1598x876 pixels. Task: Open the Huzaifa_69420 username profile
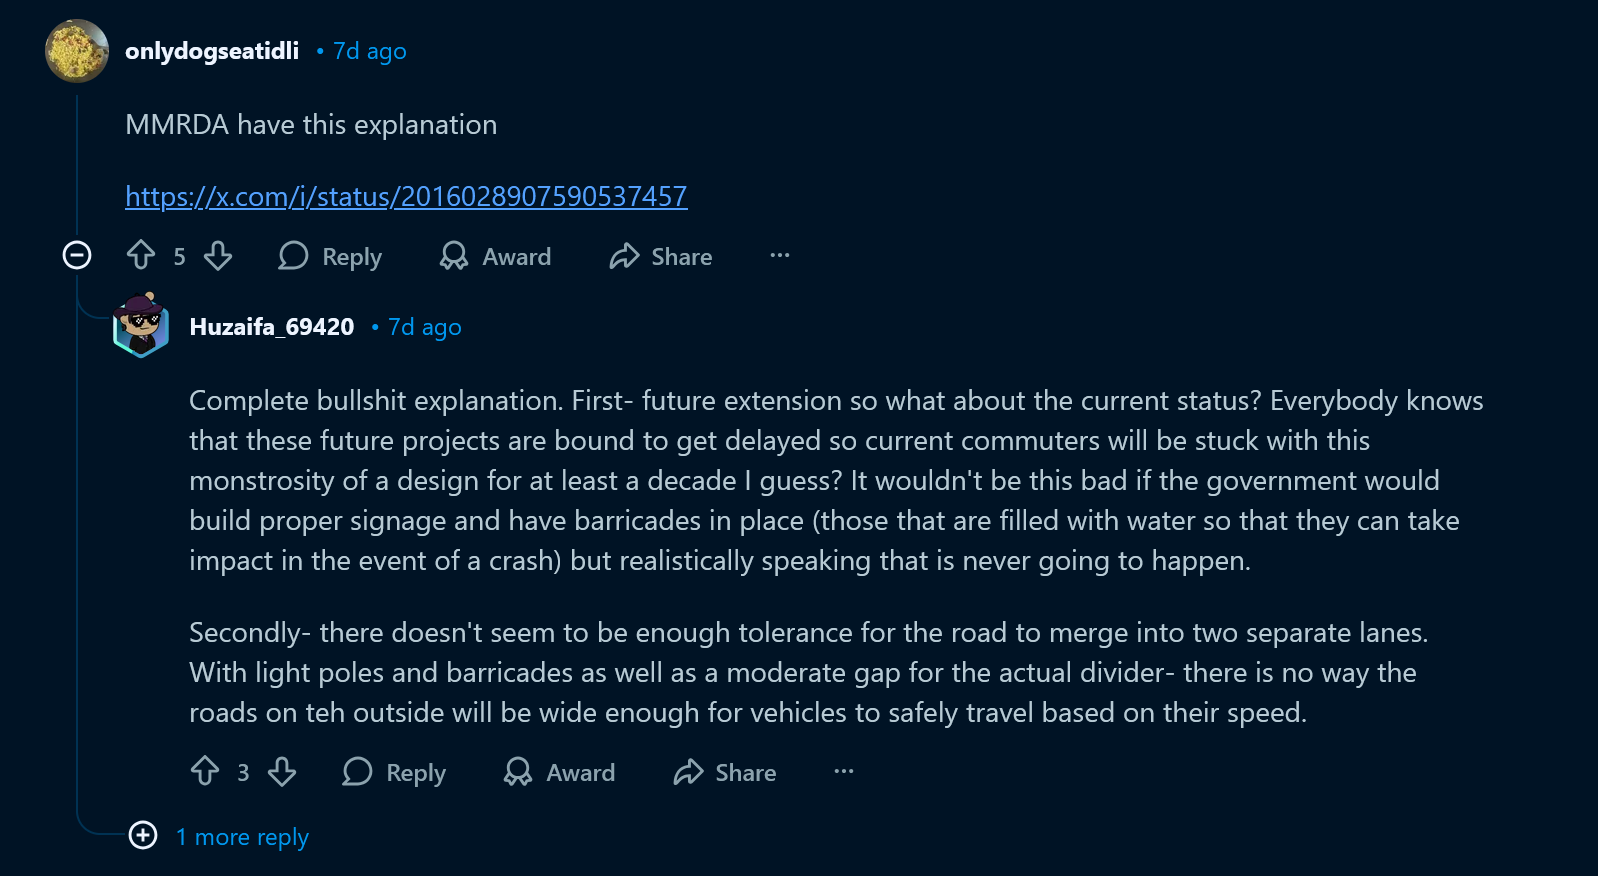tap(272, 327)
